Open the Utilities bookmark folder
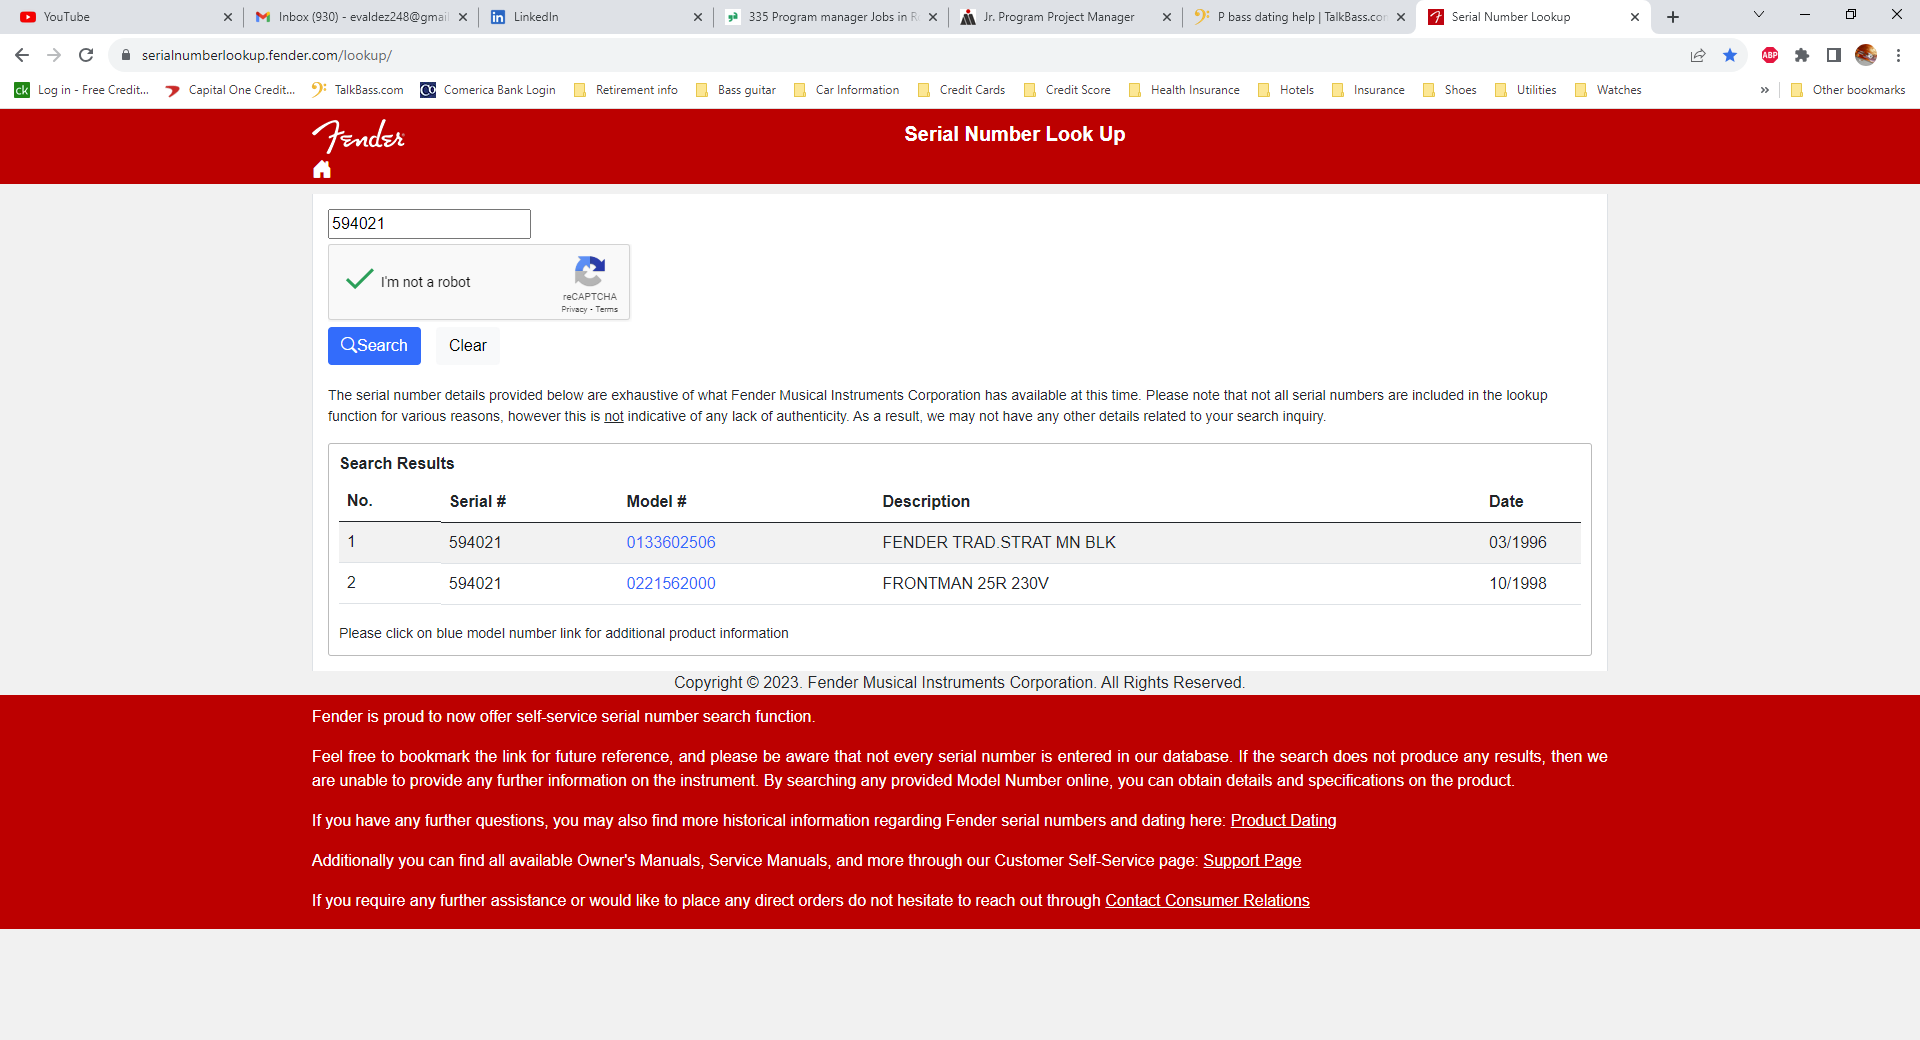1920x1040 pixels. click(1526, 90)
